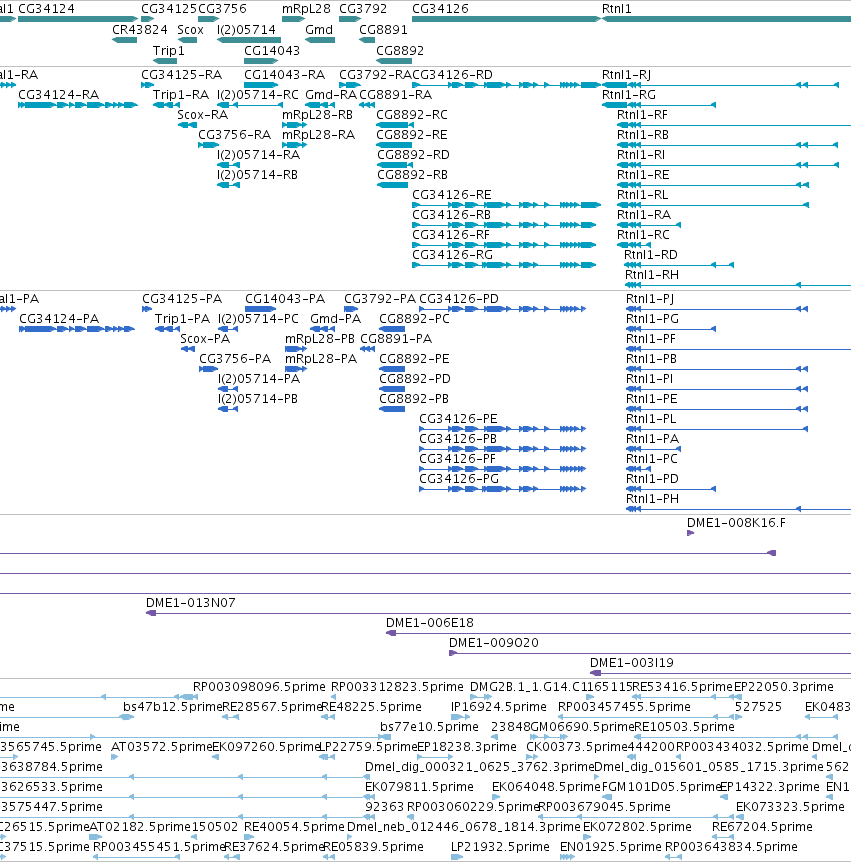Click BAC clone DME1-008K16.F label

pos(736,523)
